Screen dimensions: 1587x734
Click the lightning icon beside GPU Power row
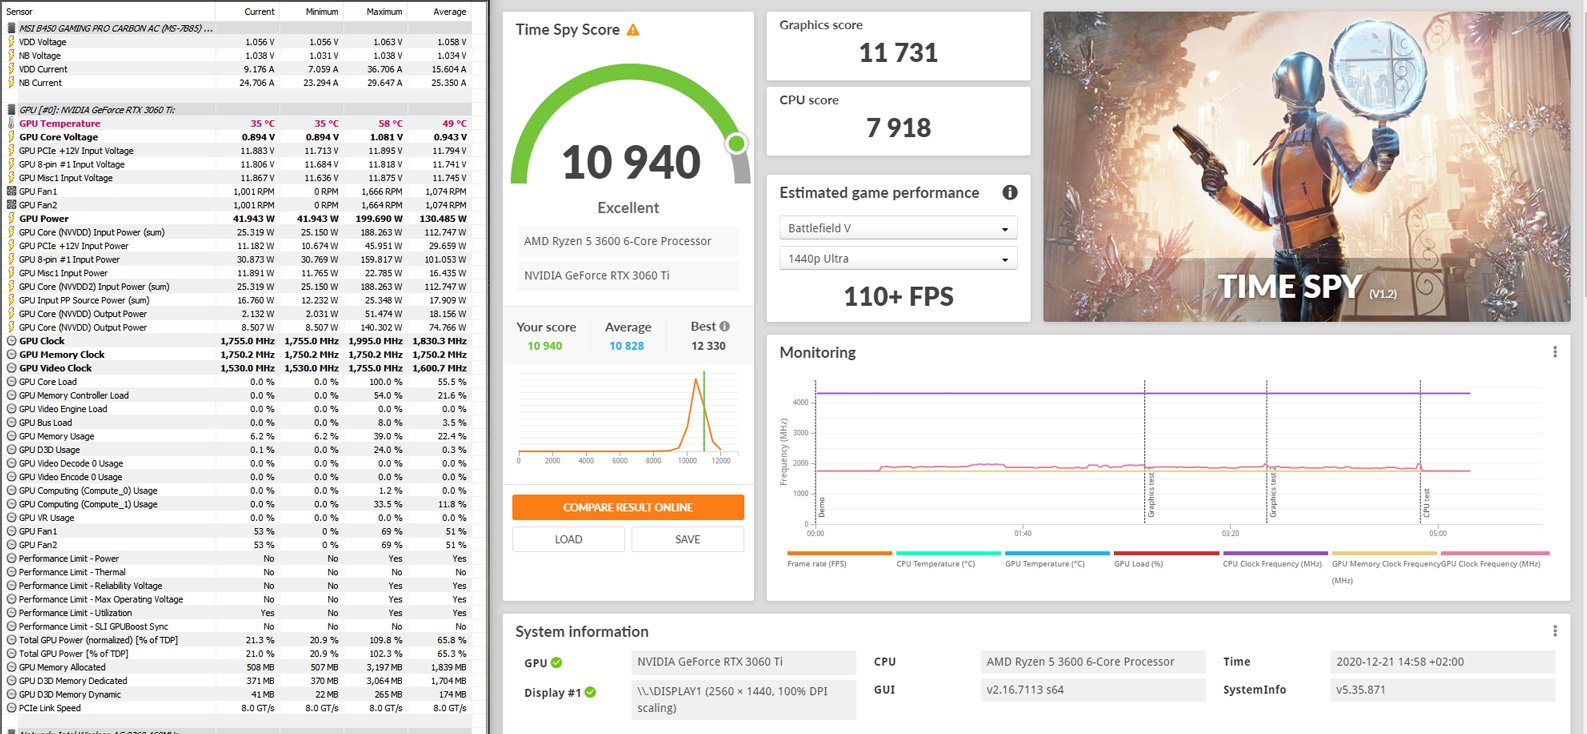(11, 218)
